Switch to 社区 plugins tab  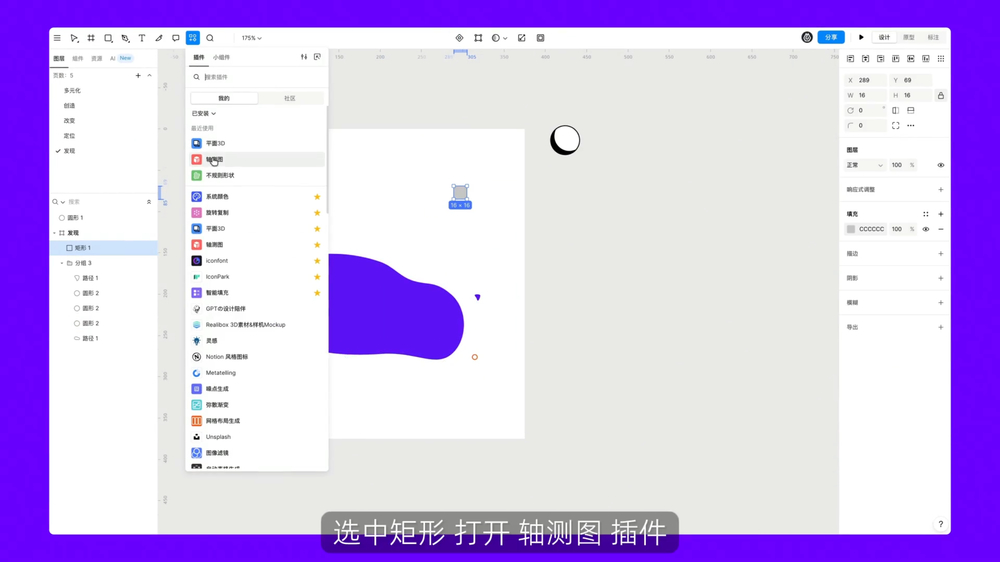pos(290,98)
